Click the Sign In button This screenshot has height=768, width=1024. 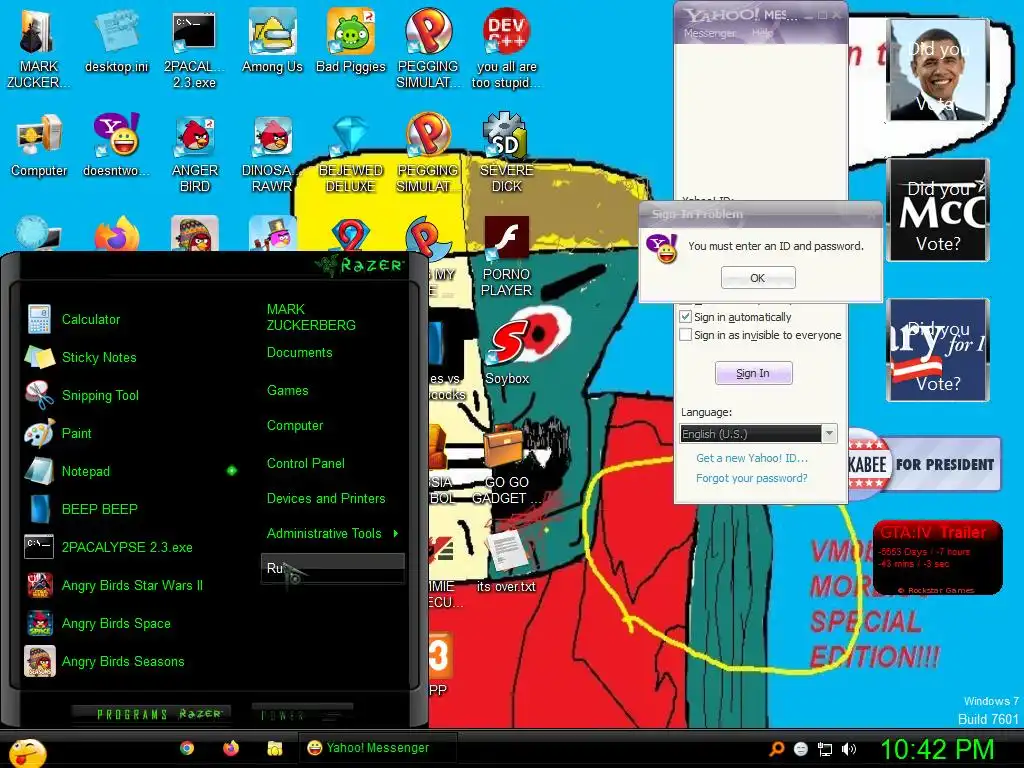coord(754,373)
